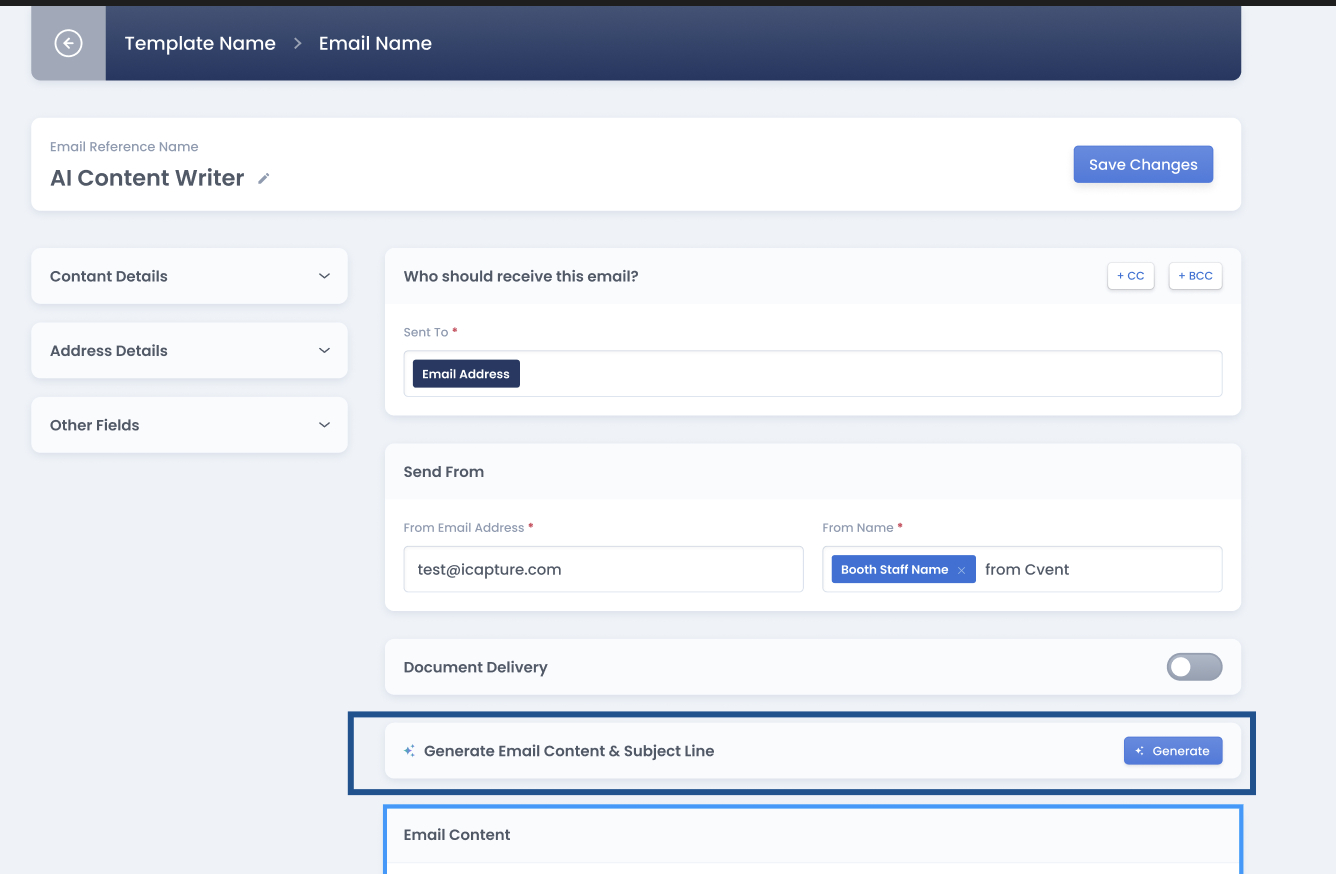Click the From Name field text
The width and height of the screenshot is (1336, 874).
tap(1027, 570)
